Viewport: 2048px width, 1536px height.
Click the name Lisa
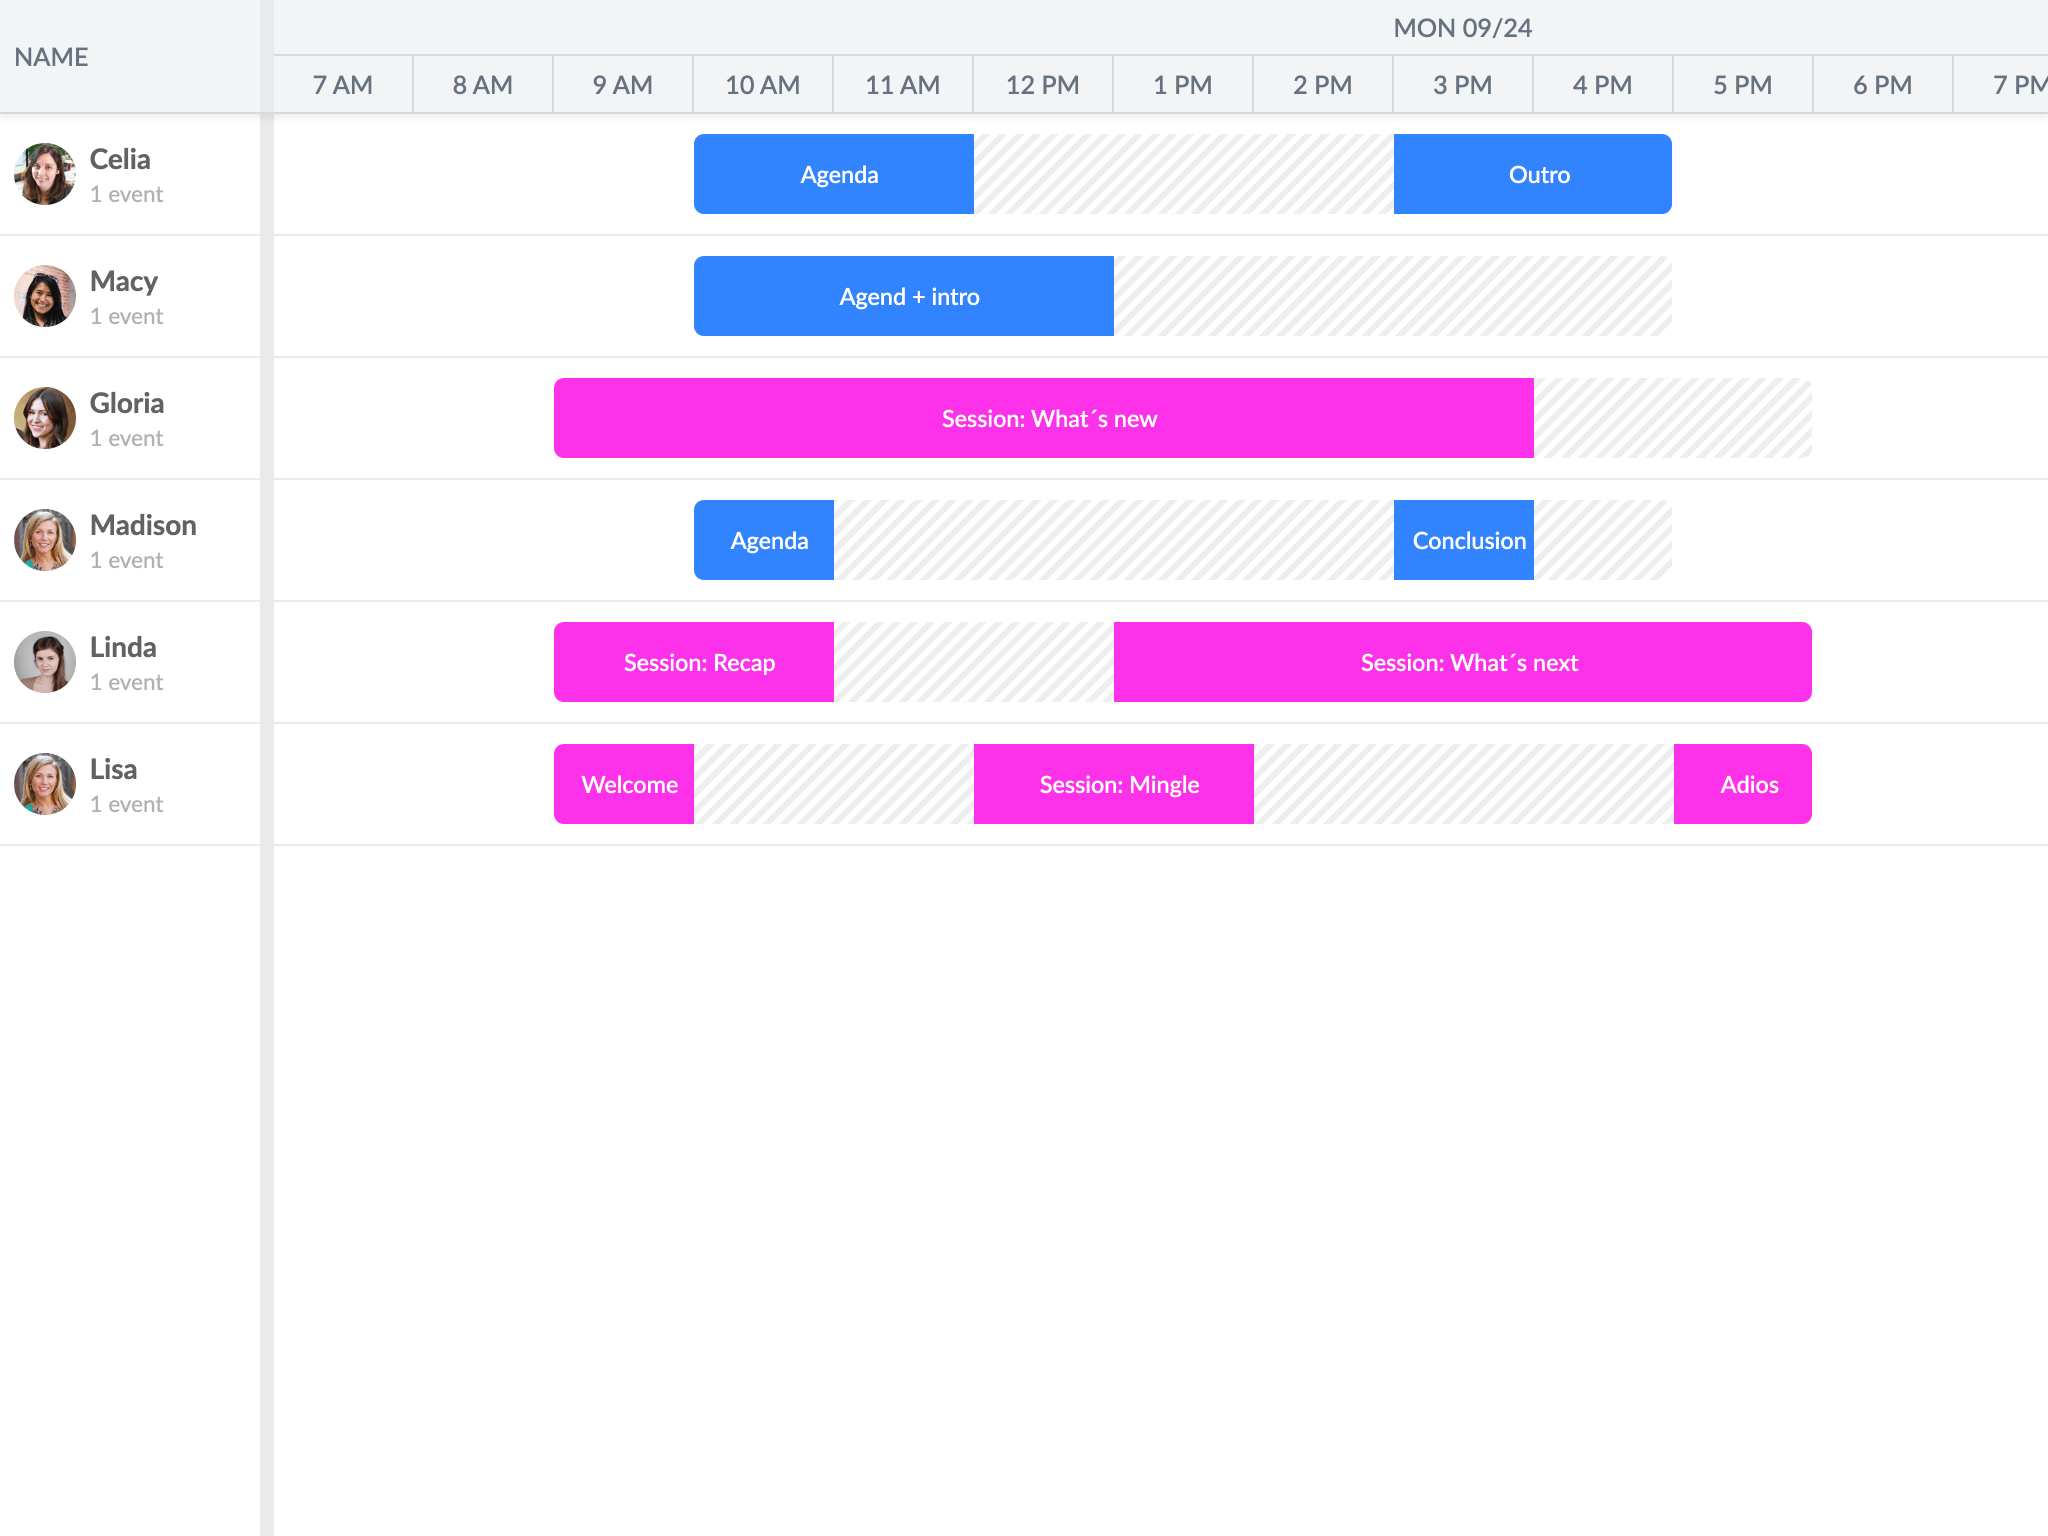(x=113, y=769)
